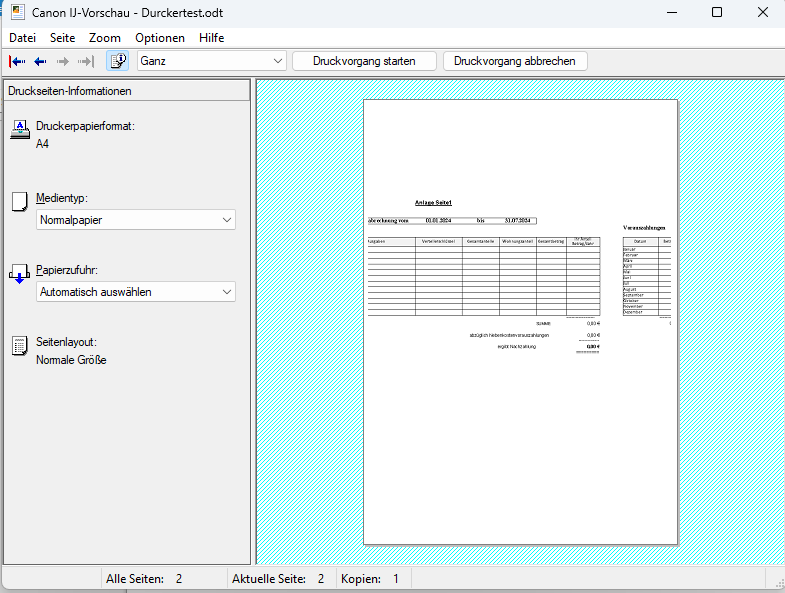Screen dimensions: 785x593
Task: Expand the Medientyp Normalpapier dropdown
Action: pos(136,220)
